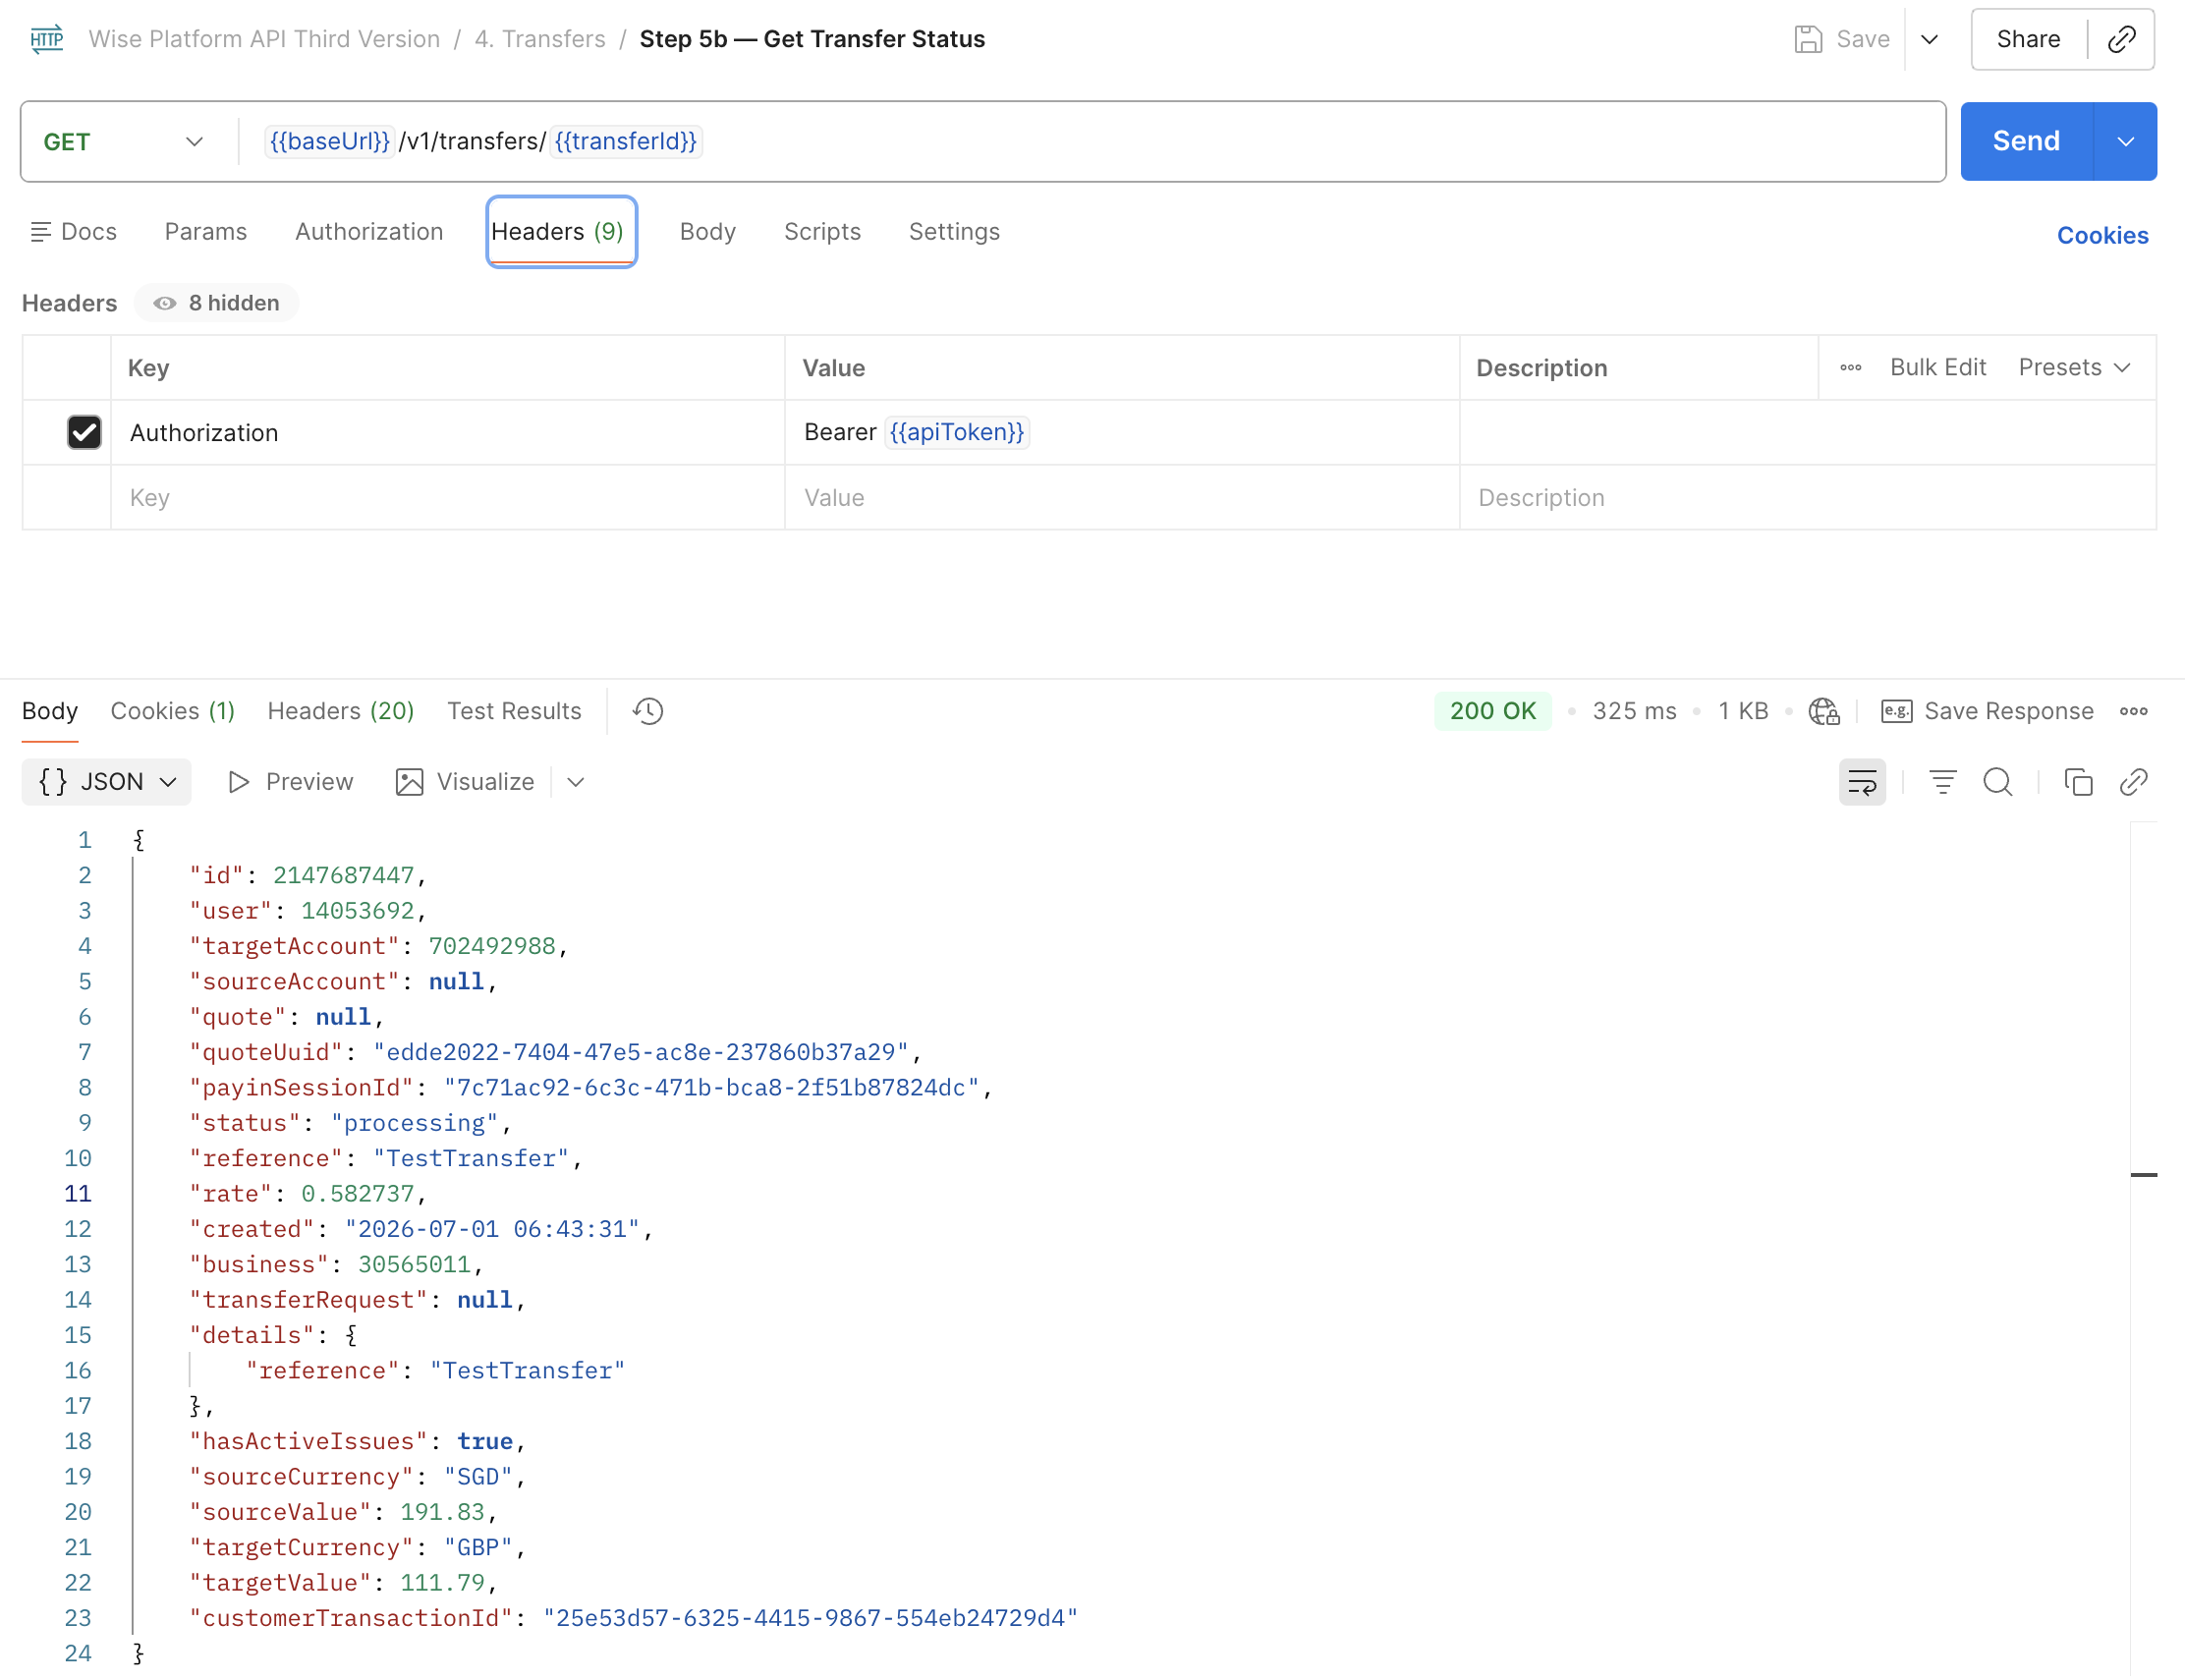
Task: Open the Docs tab
Action: pyautogui.click(x=74, y=232)
